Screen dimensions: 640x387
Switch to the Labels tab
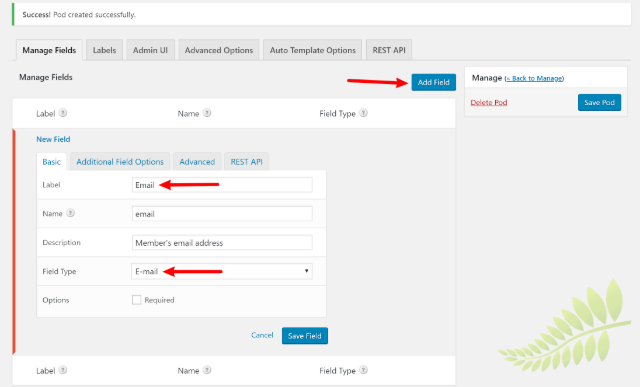[104, 50]
